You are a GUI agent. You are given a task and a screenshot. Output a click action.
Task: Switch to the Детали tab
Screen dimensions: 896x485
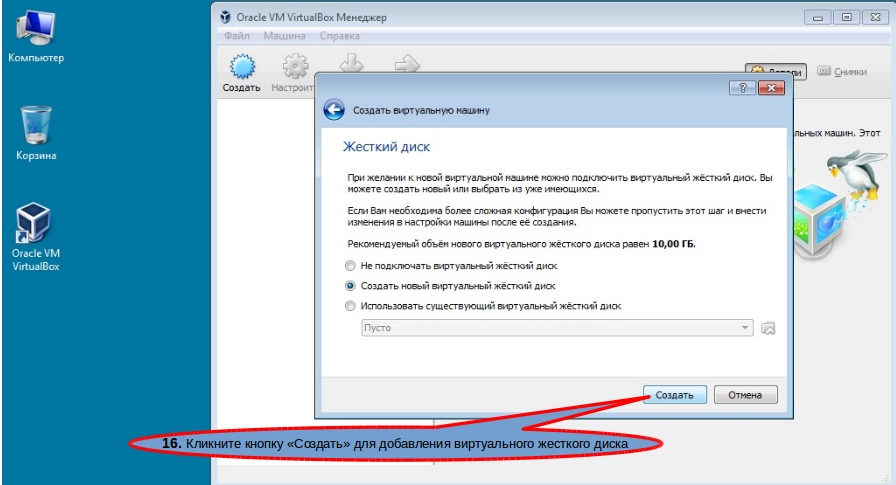pos(776,71)
